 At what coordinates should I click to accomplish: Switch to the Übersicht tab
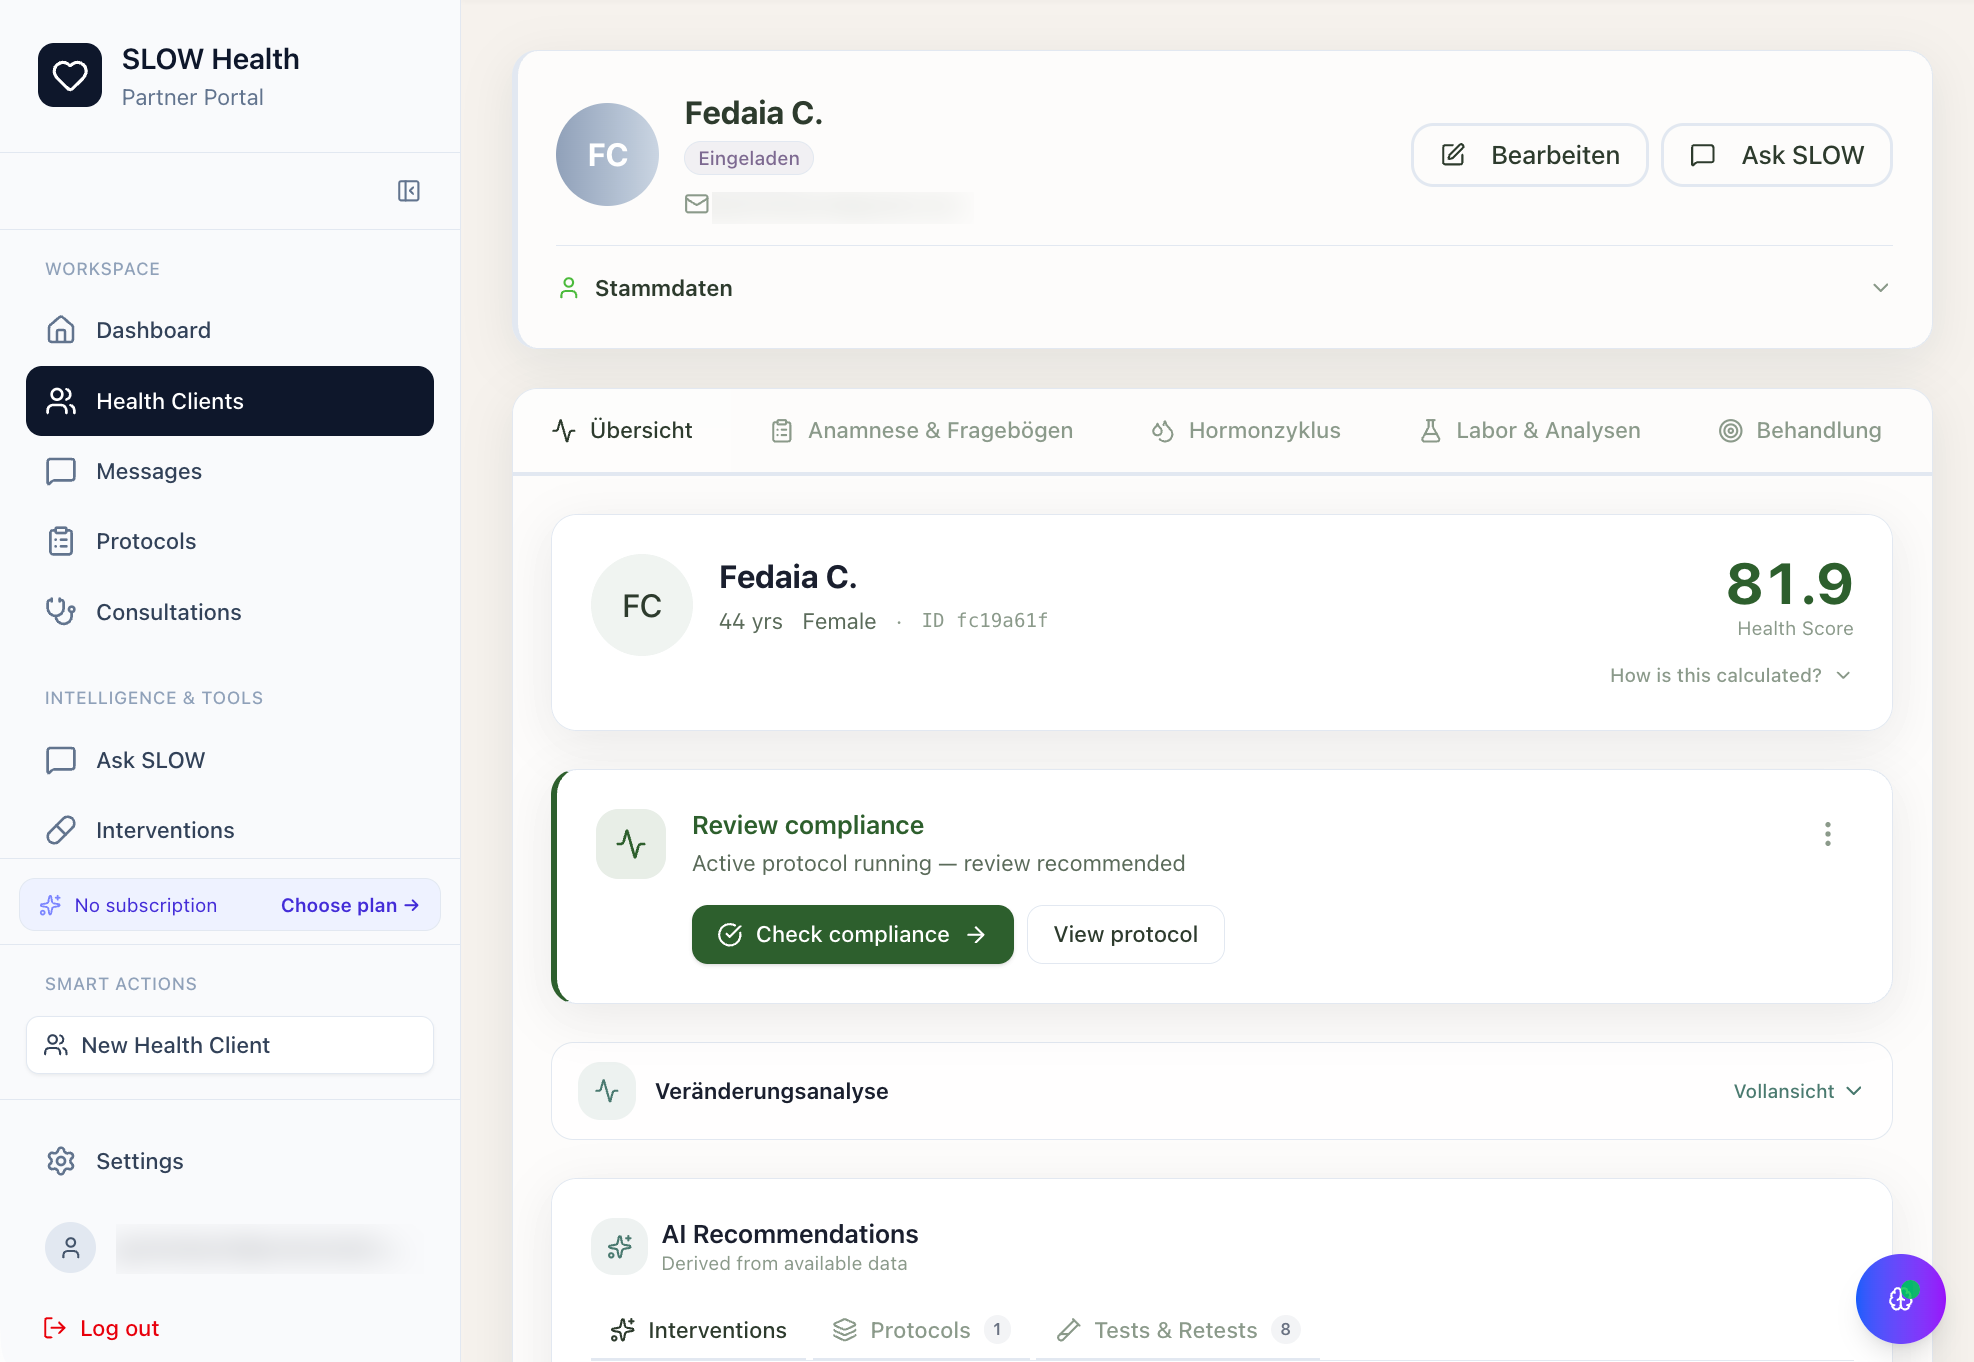[622, 430]
